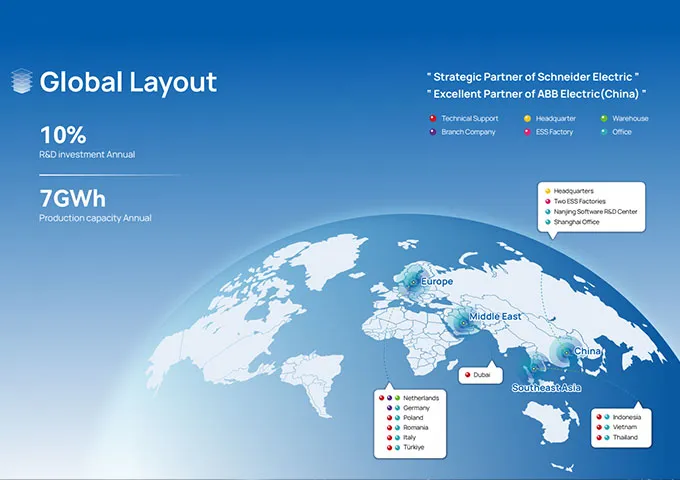
Task: Click the Branch Company legend label
Action: pyautogui.click(x=468, y=132)
